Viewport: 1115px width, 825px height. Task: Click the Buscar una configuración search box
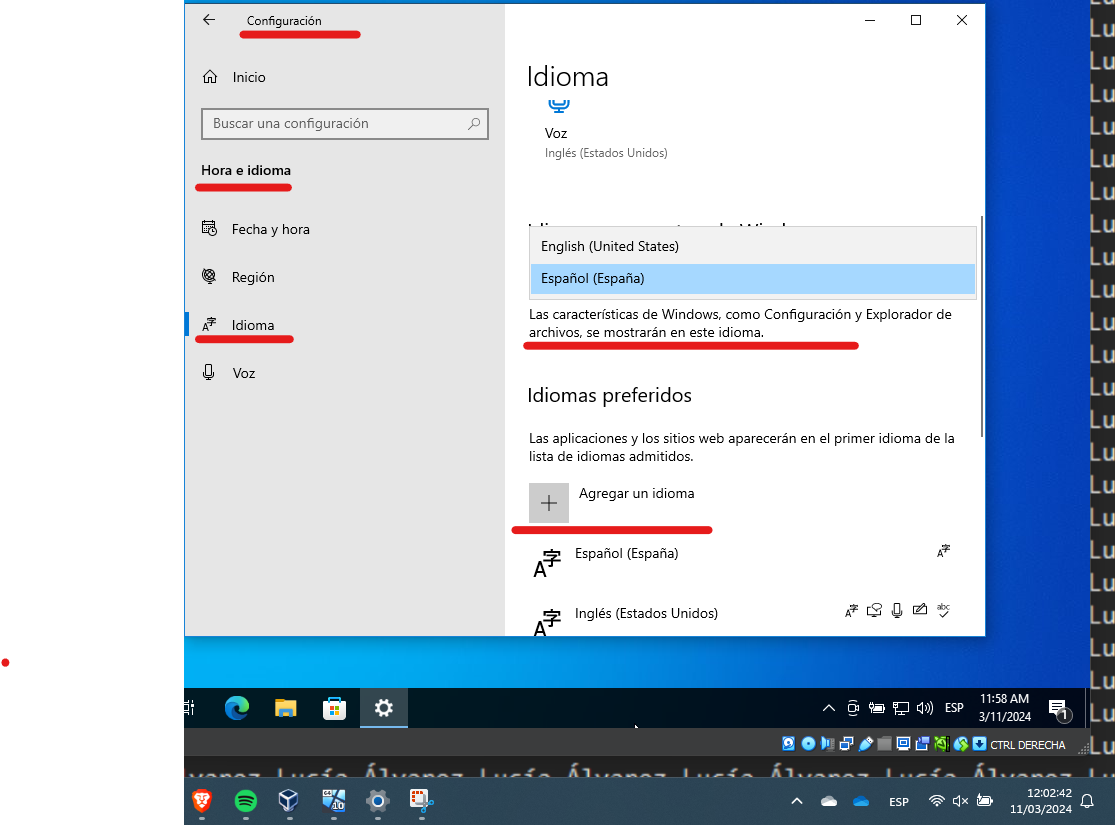click(x=345, y=123)
